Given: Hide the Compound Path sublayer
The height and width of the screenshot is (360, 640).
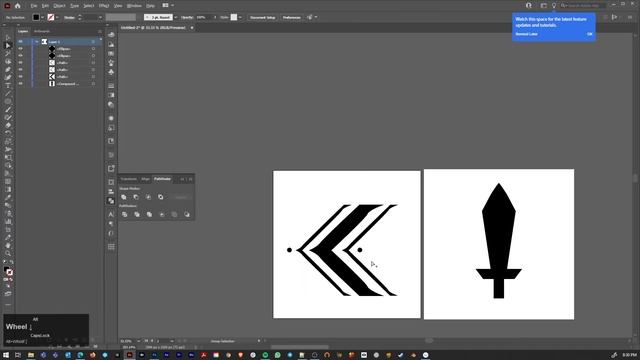Looking at the screenshot, I should pos(20,83).
